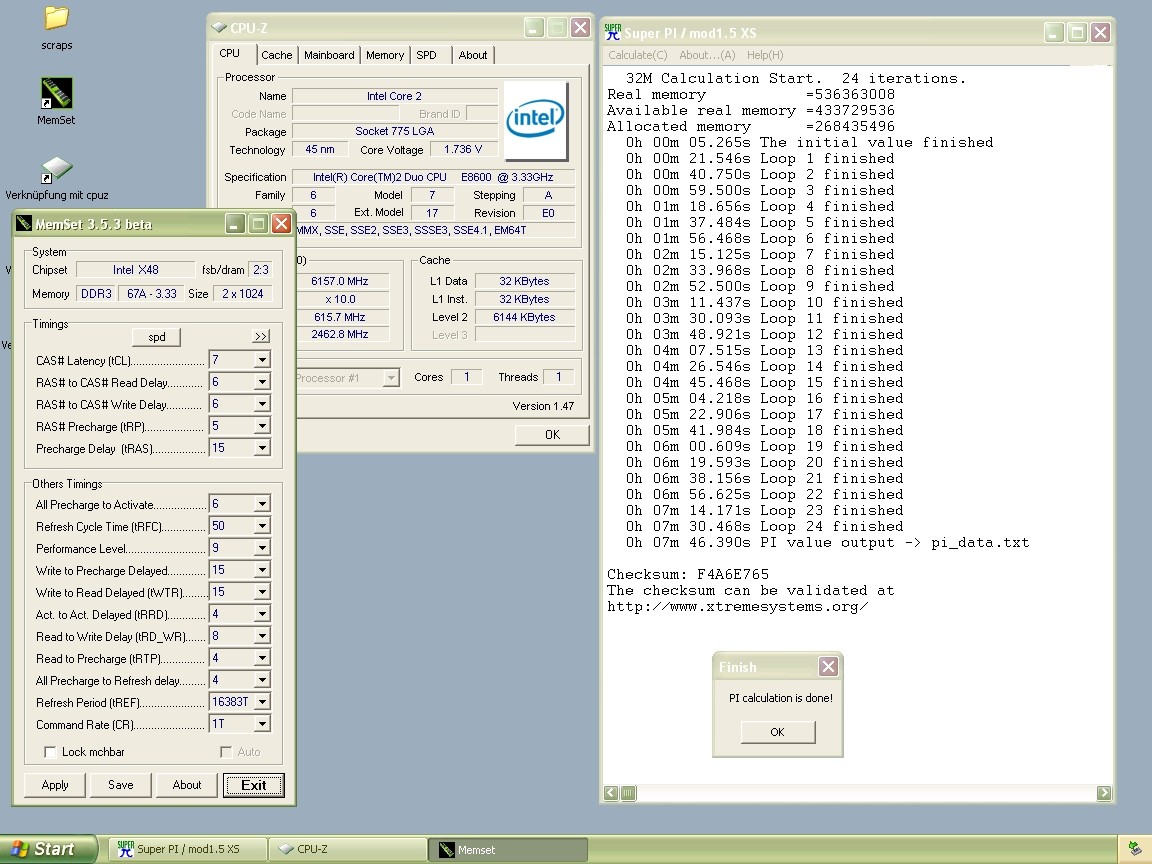Viewport: 1152px width, 864px height.
Task: Open the Processor #1 selection dropdown
Action: [x=392, y=378]
